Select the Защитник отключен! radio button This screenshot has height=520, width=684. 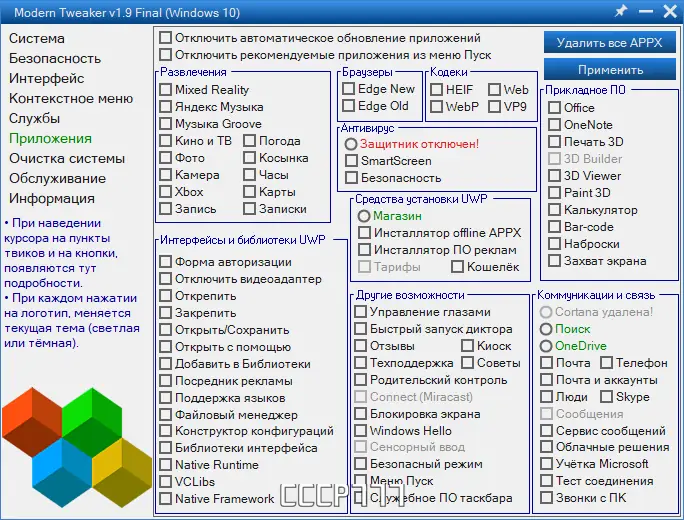tap(351, 144)
